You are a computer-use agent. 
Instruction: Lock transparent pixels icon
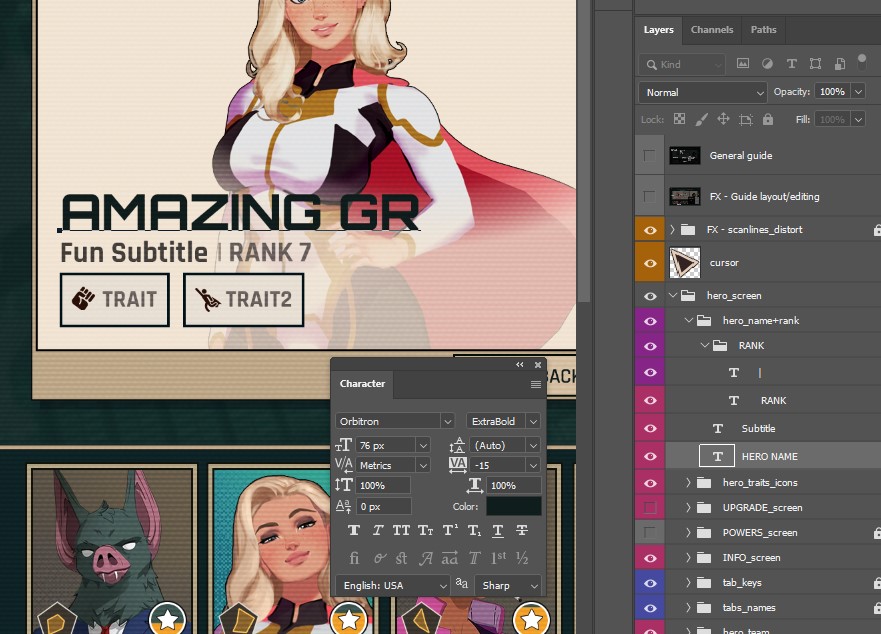click(x=679, y=119)
